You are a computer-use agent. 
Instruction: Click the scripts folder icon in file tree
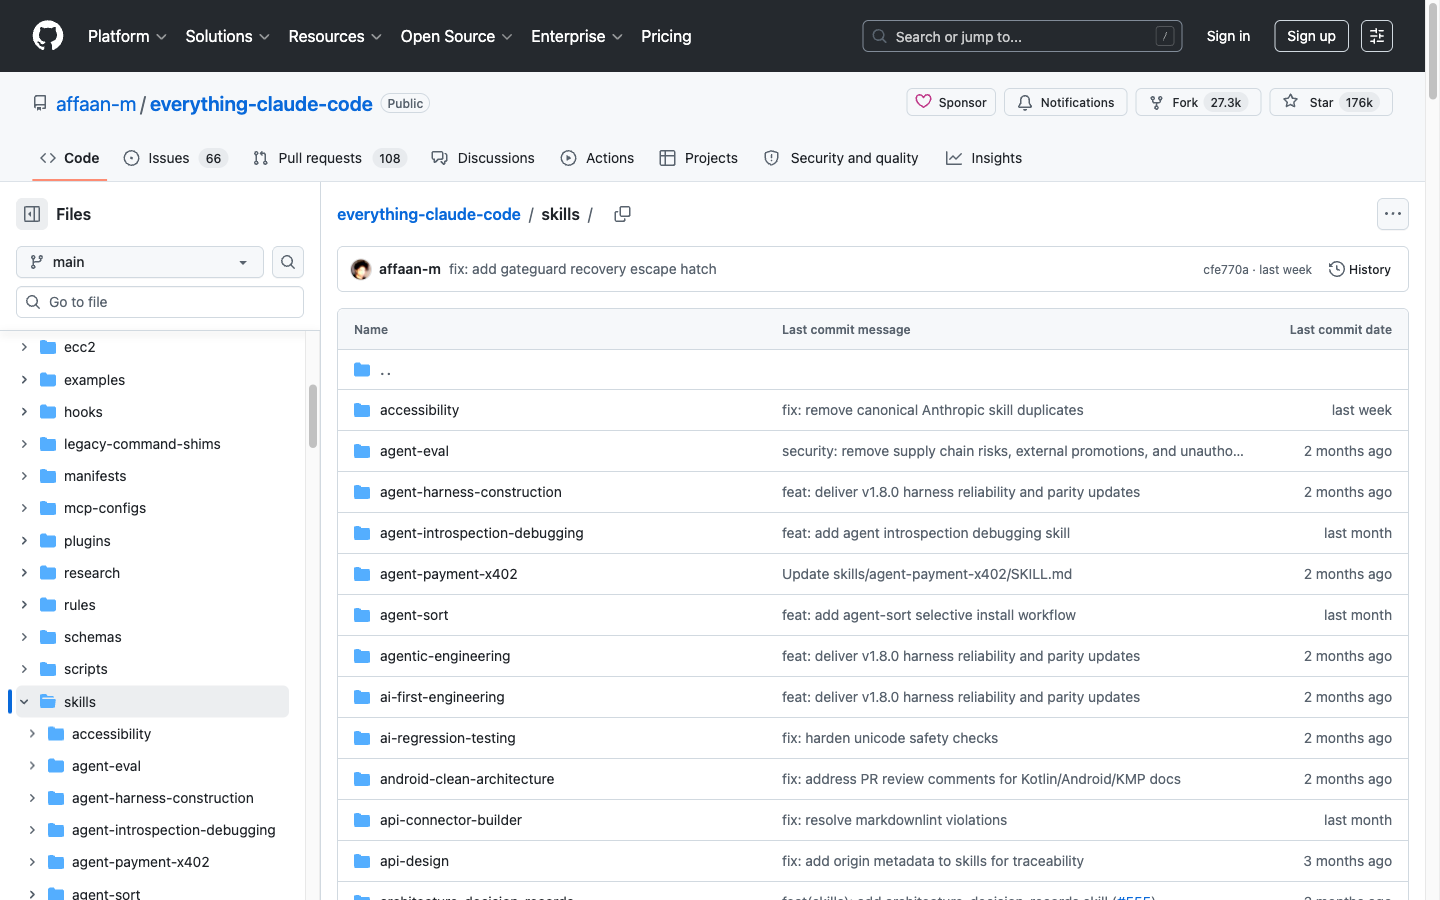point(48,669)
